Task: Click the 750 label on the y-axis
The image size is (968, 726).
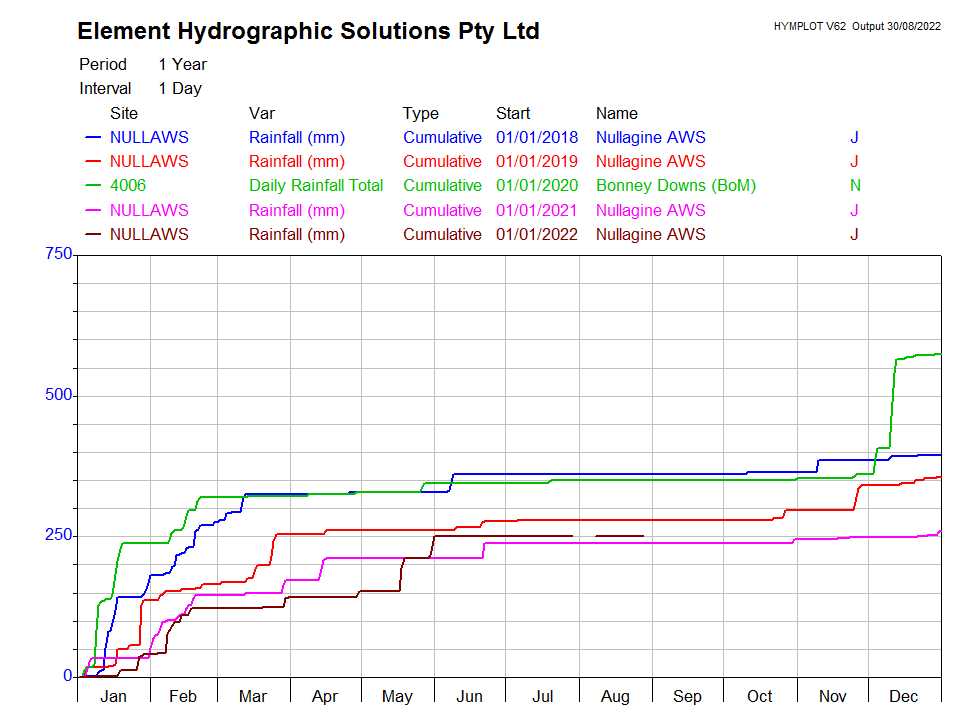Action: (x=59, y=255)
